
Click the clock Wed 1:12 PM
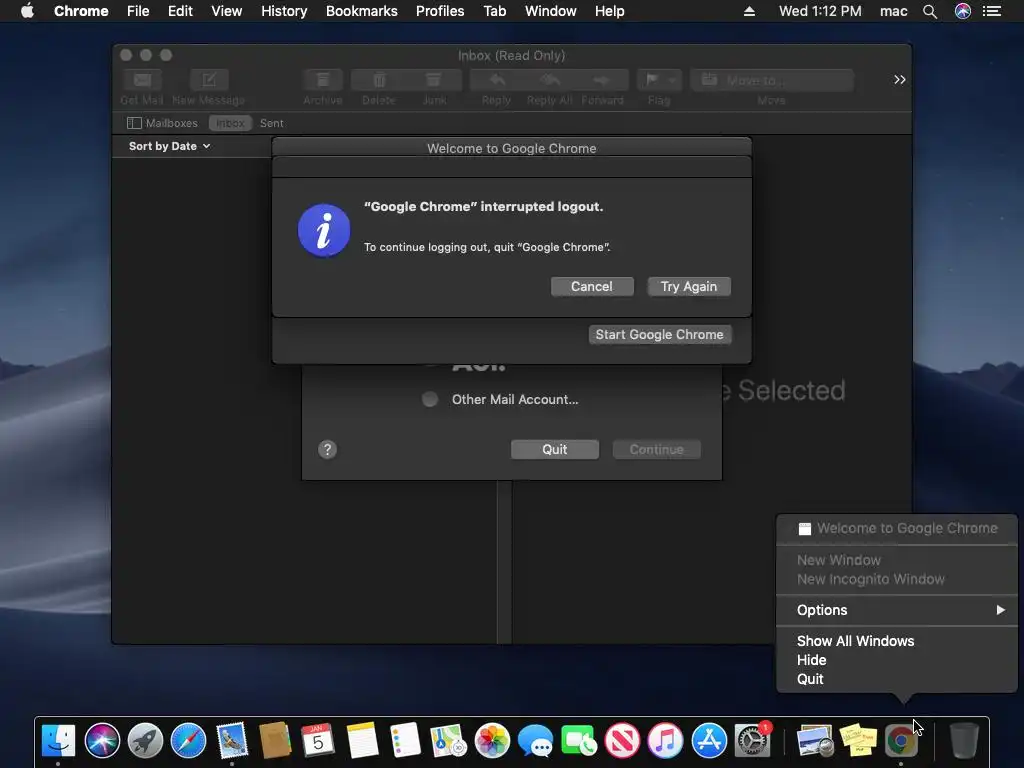click(820, 11)
